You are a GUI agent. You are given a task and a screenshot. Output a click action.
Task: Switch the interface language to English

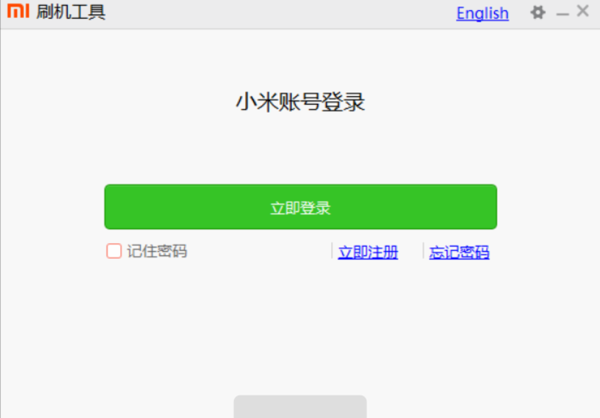tap(482, 13)
